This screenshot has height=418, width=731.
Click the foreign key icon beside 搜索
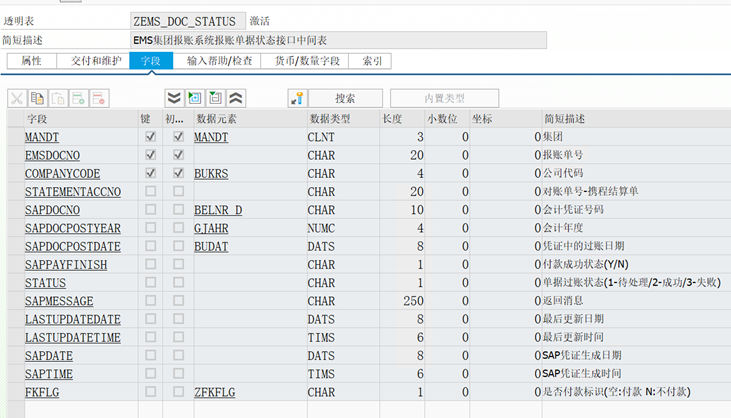click(297, 98)
